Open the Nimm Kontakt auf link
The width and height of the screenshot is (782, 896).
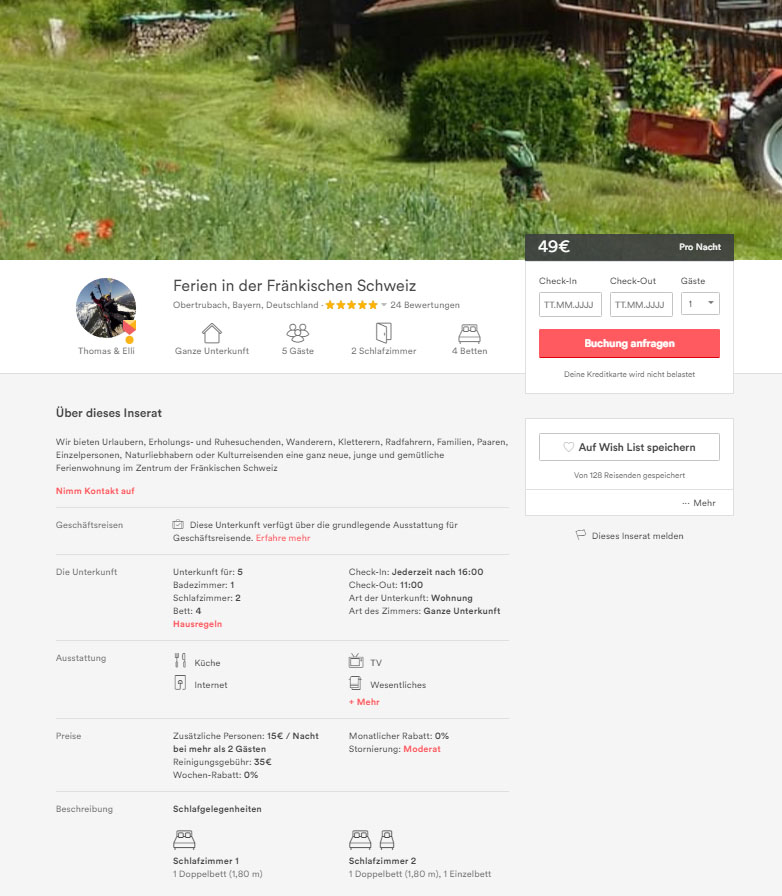click(95, 491)
